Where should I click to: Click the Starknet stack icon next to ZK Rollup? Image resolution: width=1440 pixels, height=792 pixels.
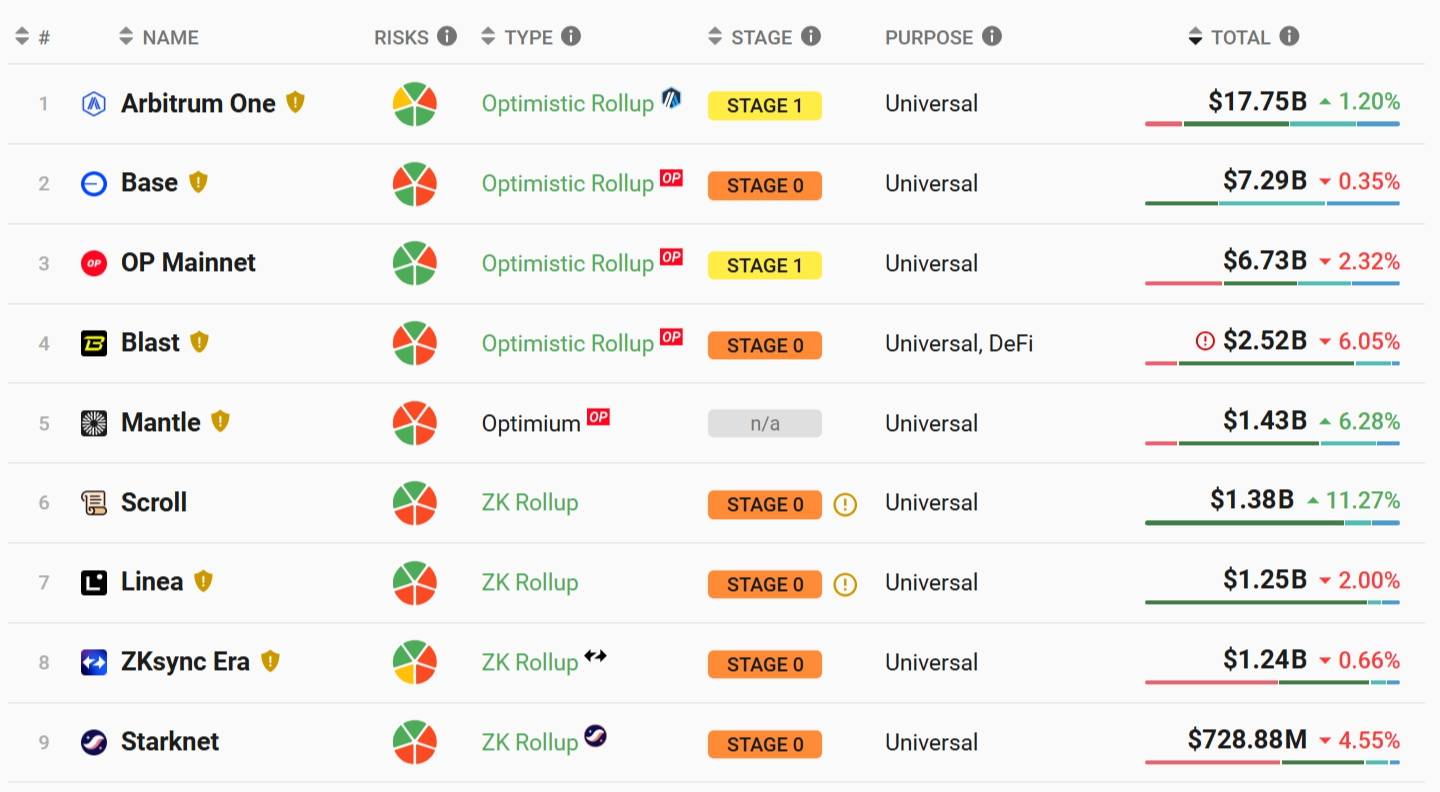tap(595, 737)
